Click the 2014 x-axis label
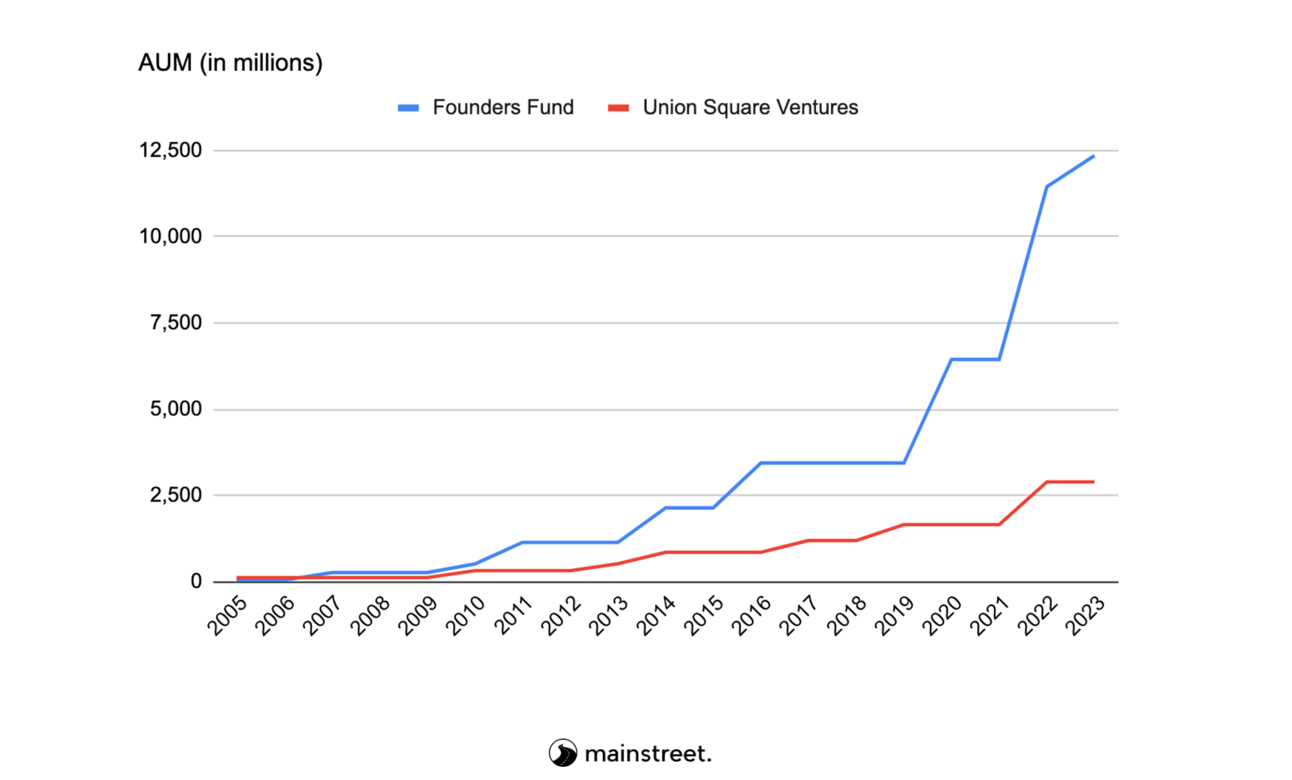Viewport: 1292px width, 780px height. click(x=657, y=614)
